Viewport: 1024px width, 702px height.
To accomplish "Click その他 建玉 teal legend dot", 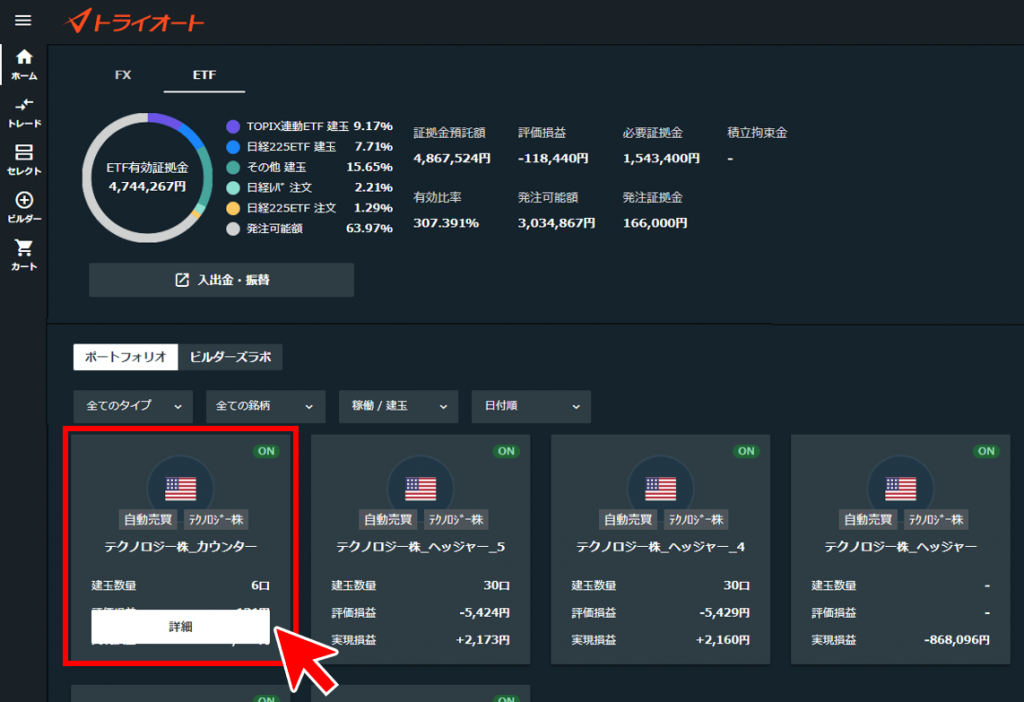I will (x=232, y=167).
